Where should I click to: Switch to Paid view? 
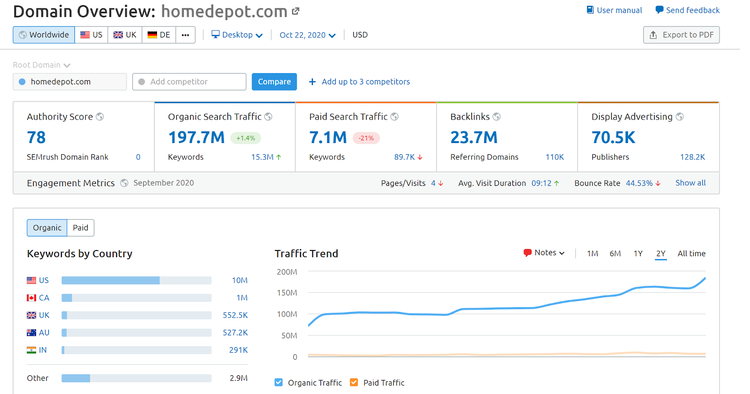[x=80, y=228]
